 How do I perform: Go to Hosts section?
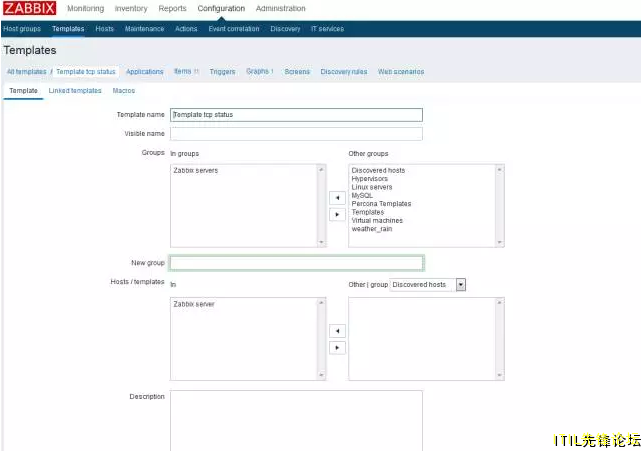[104, 29]
